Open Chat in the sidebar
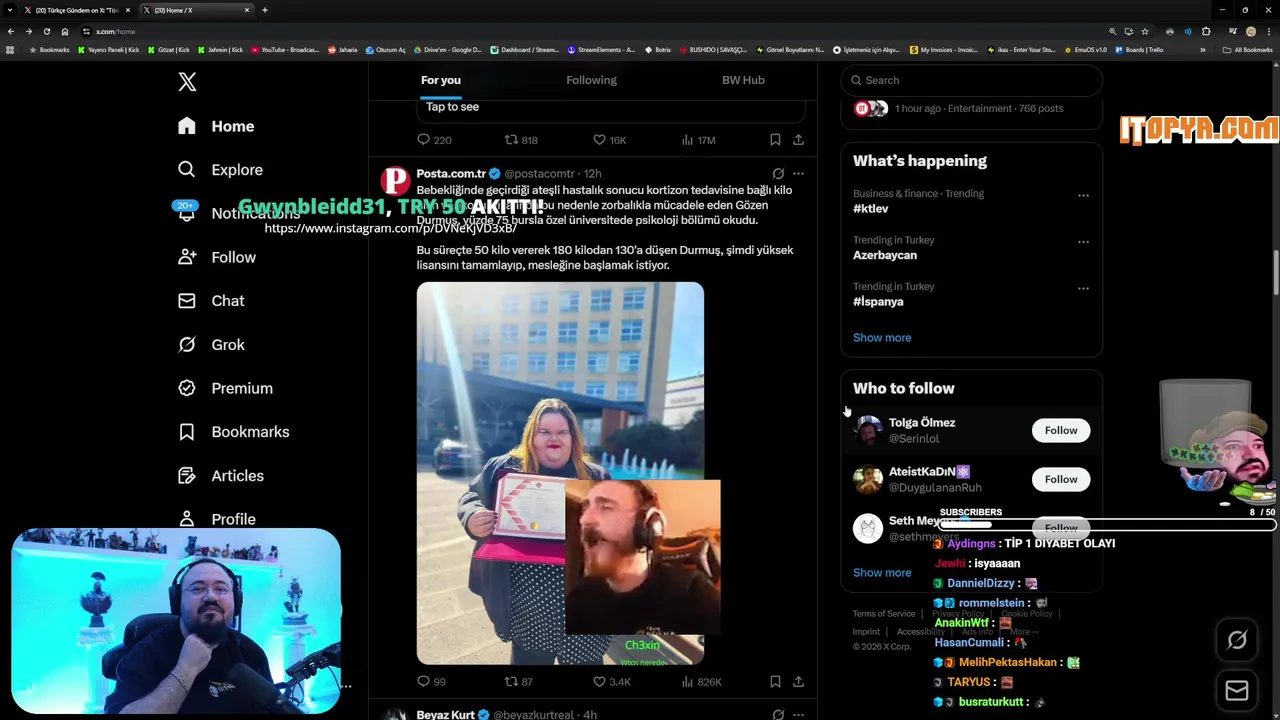 [211, 301]
